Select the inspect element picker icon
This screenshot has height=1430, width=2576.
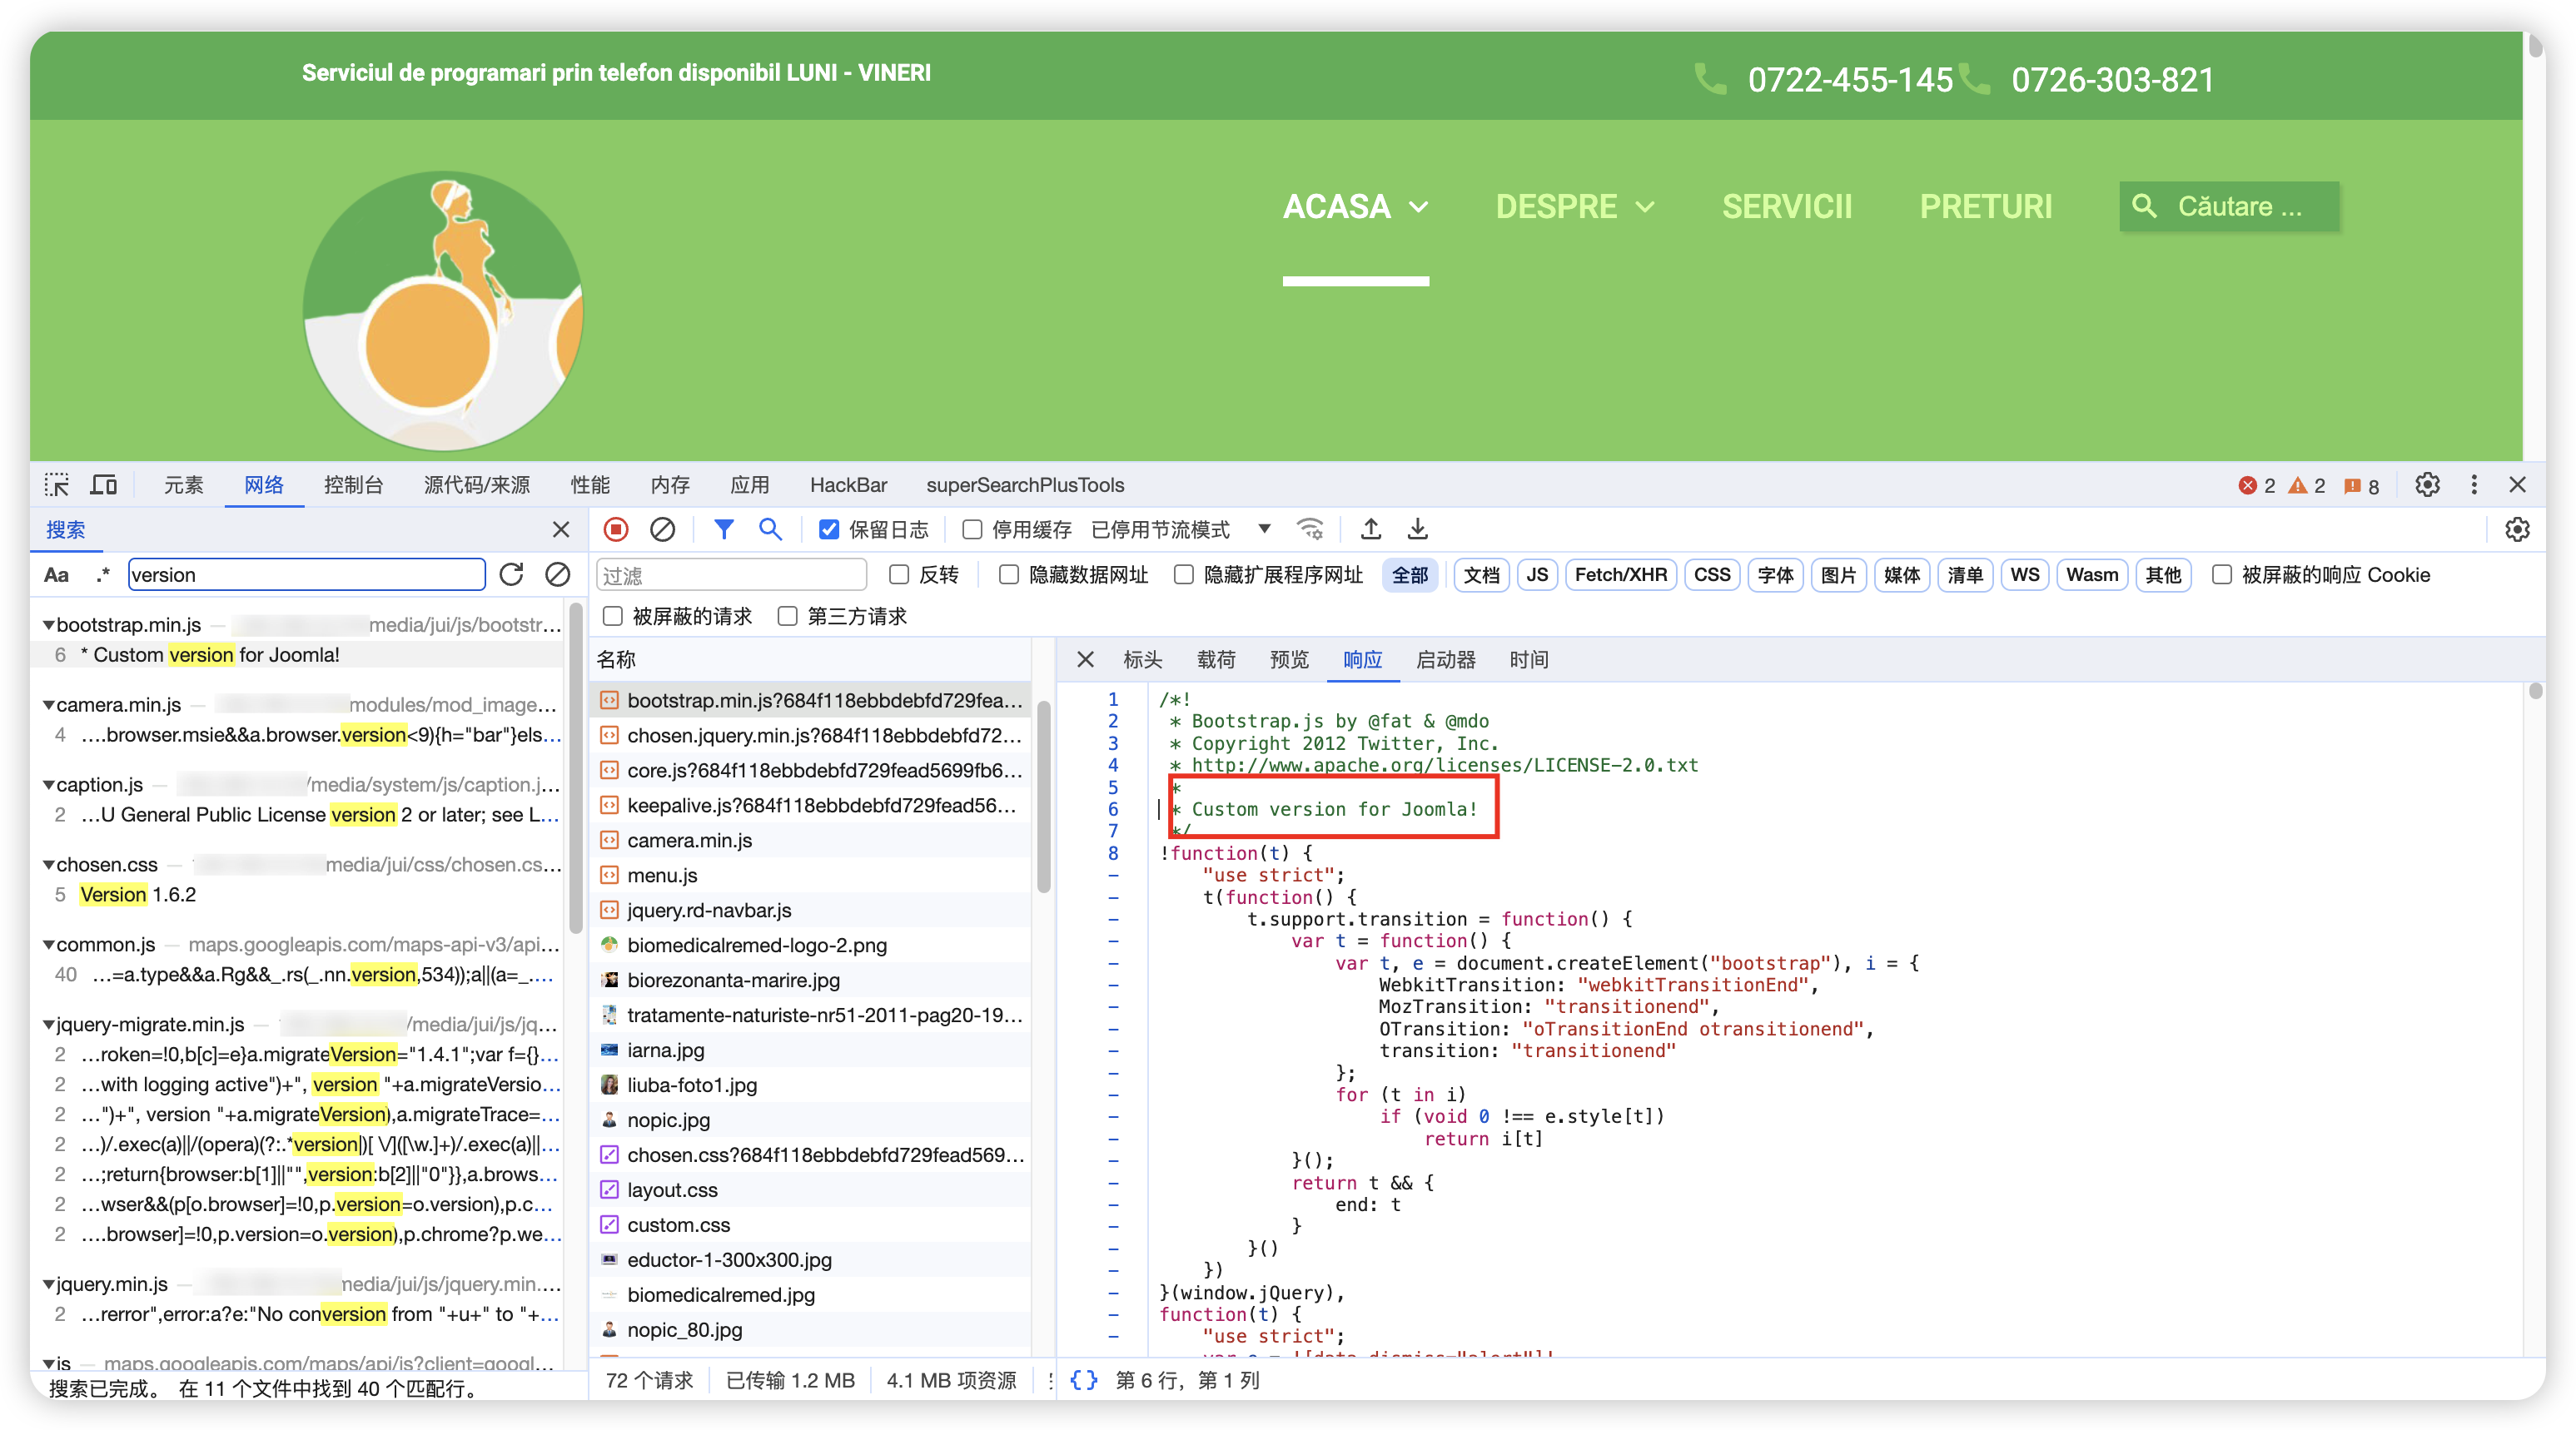point(57,485)
